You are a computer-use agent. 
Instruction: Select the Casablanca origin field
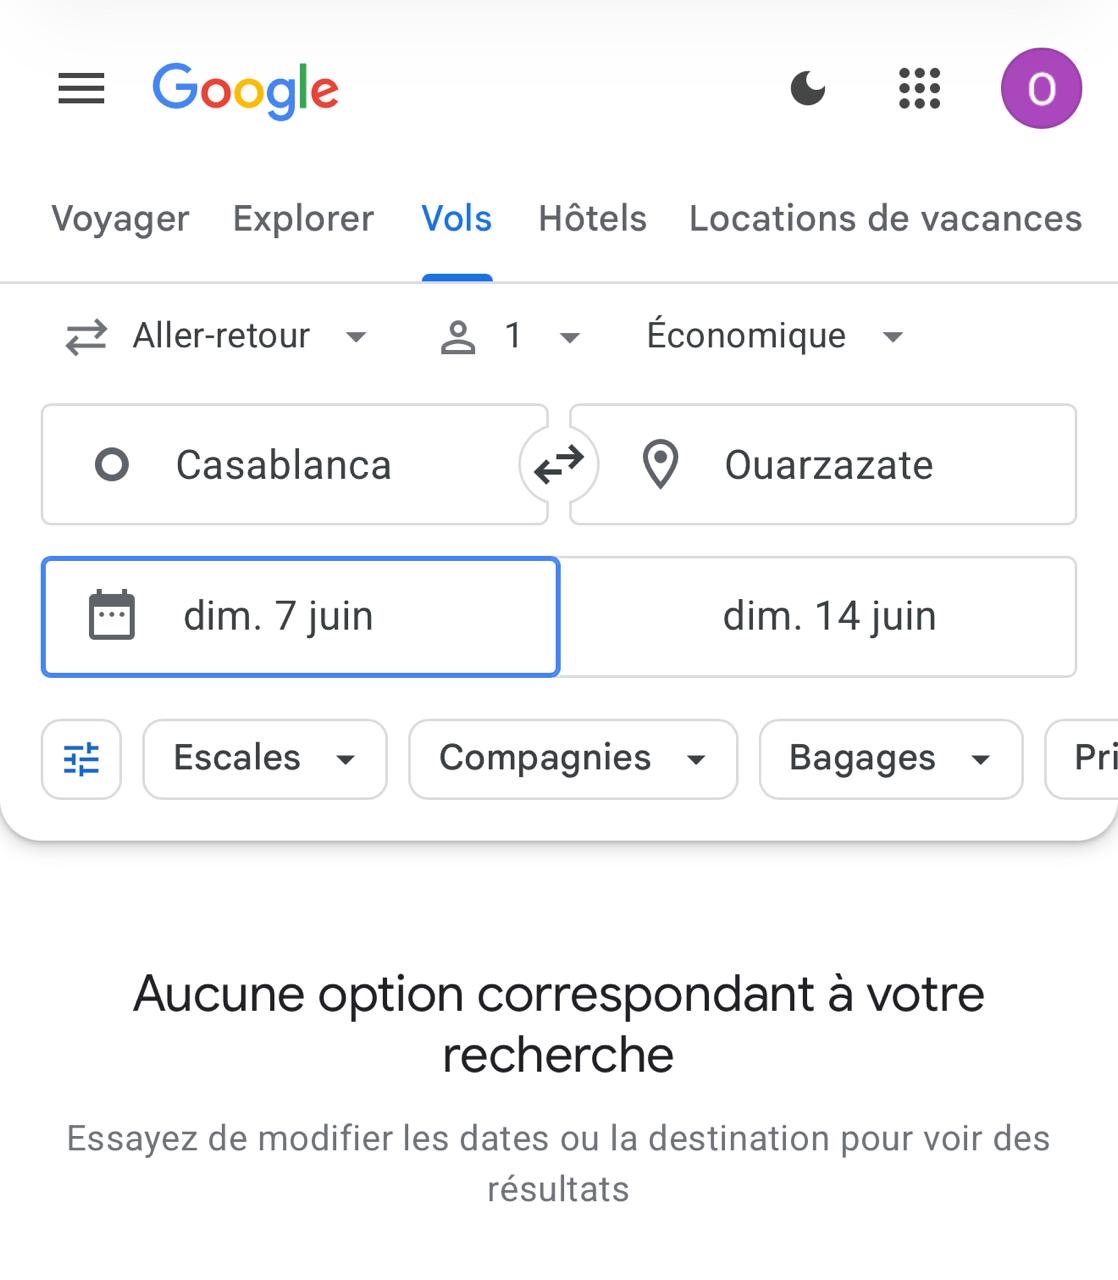tap(295, 465)
